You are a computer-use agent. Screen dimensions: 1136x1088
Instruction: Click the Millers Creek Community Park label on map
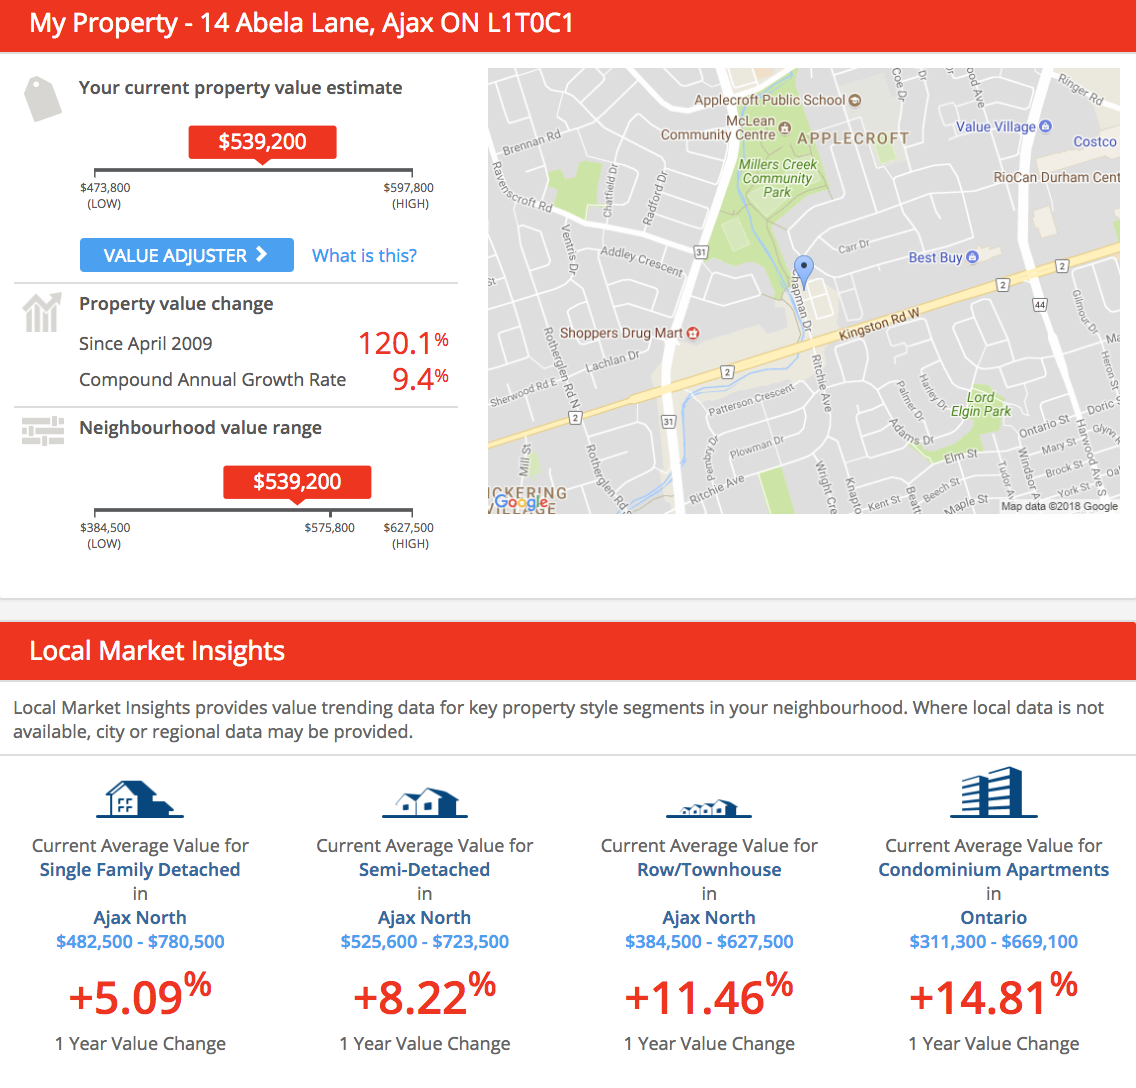point(777,178)
